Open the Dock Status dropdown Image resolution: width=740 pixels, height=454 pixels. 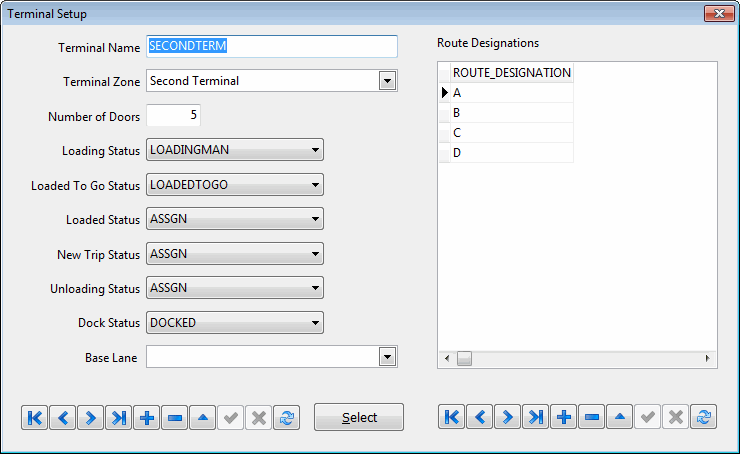(x=315, y=323)
